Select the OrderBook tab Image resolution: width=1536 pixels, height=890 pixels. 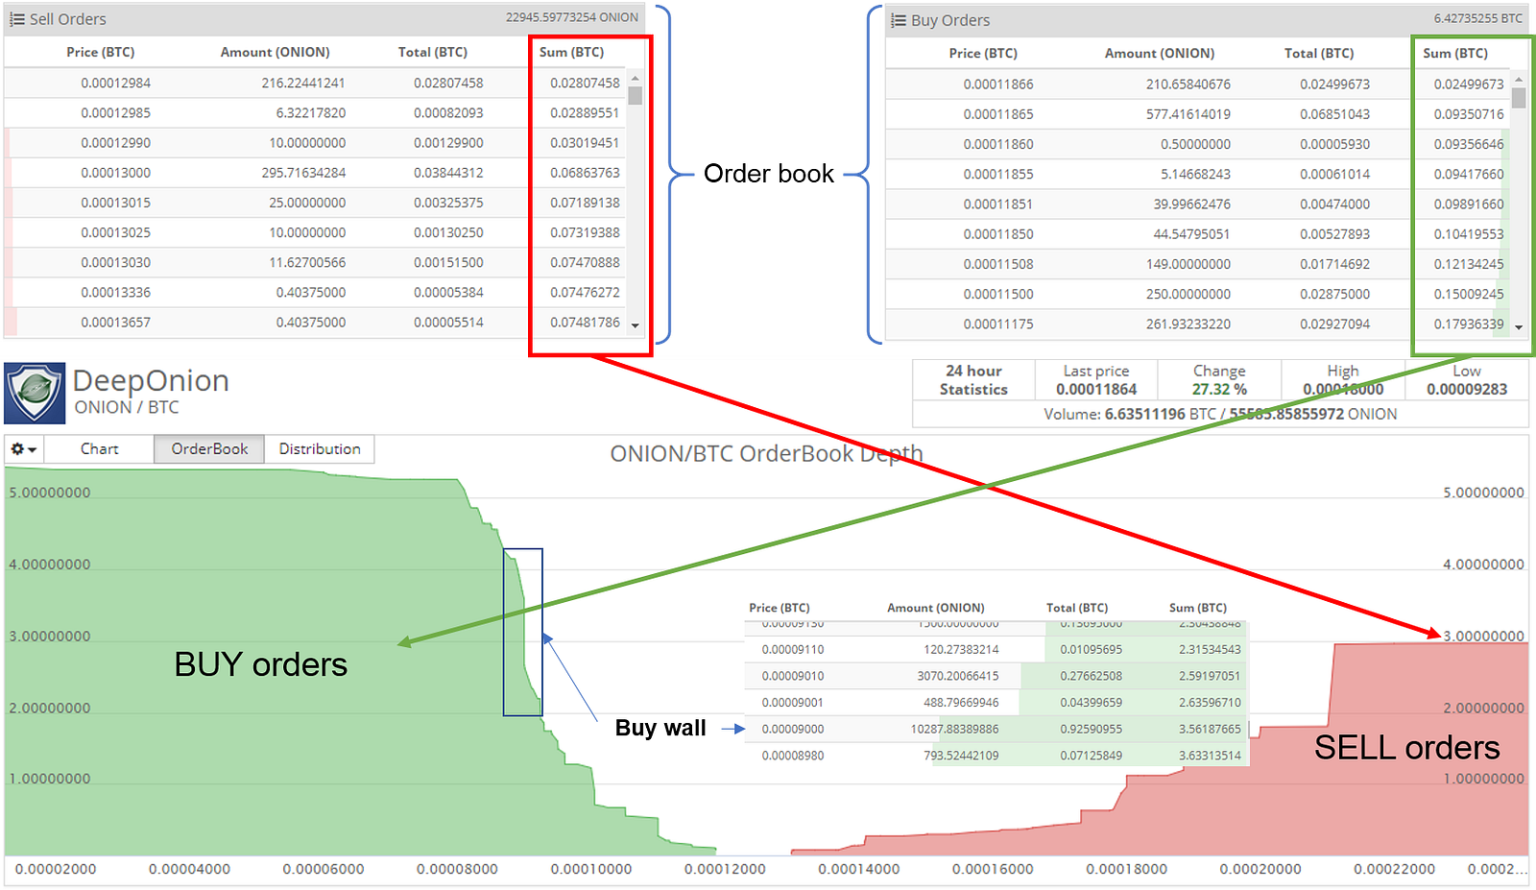pyautogui.click(x=208, y=448)
